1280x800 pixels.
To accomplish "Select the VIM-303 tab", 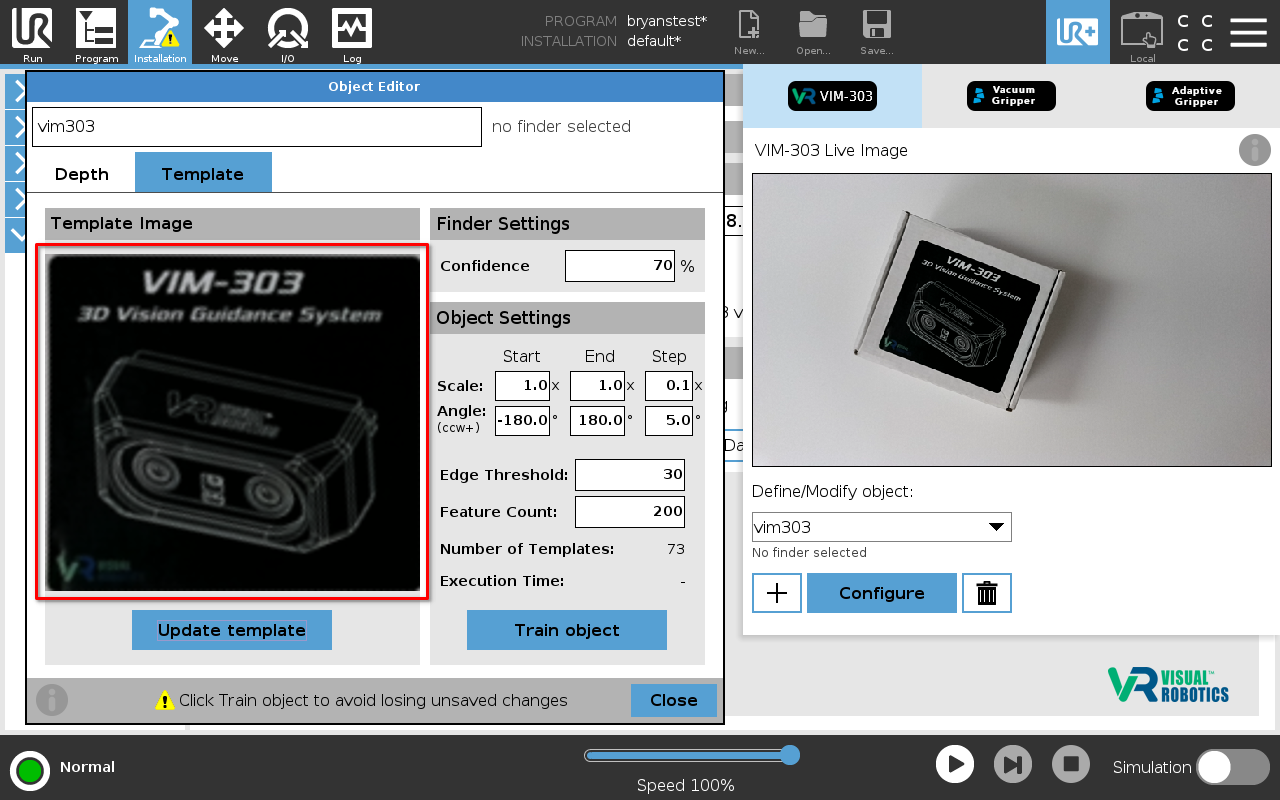I will click(832, 97).
